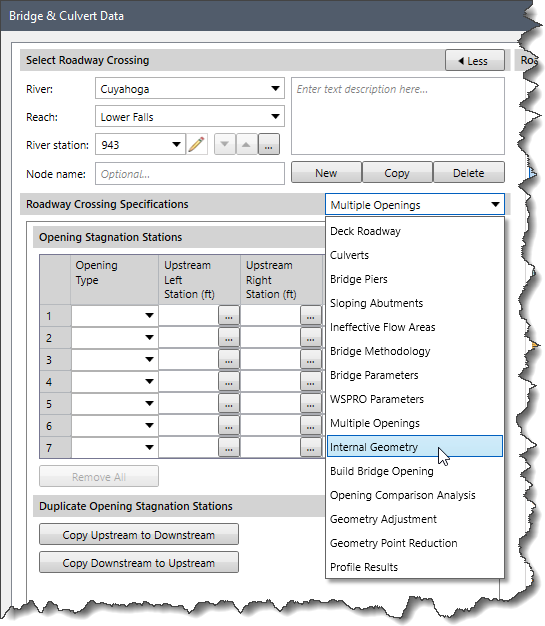Open Opening Type dropdown in row 6
This screenshot has height=626, width=545.
tap(115, 426)
